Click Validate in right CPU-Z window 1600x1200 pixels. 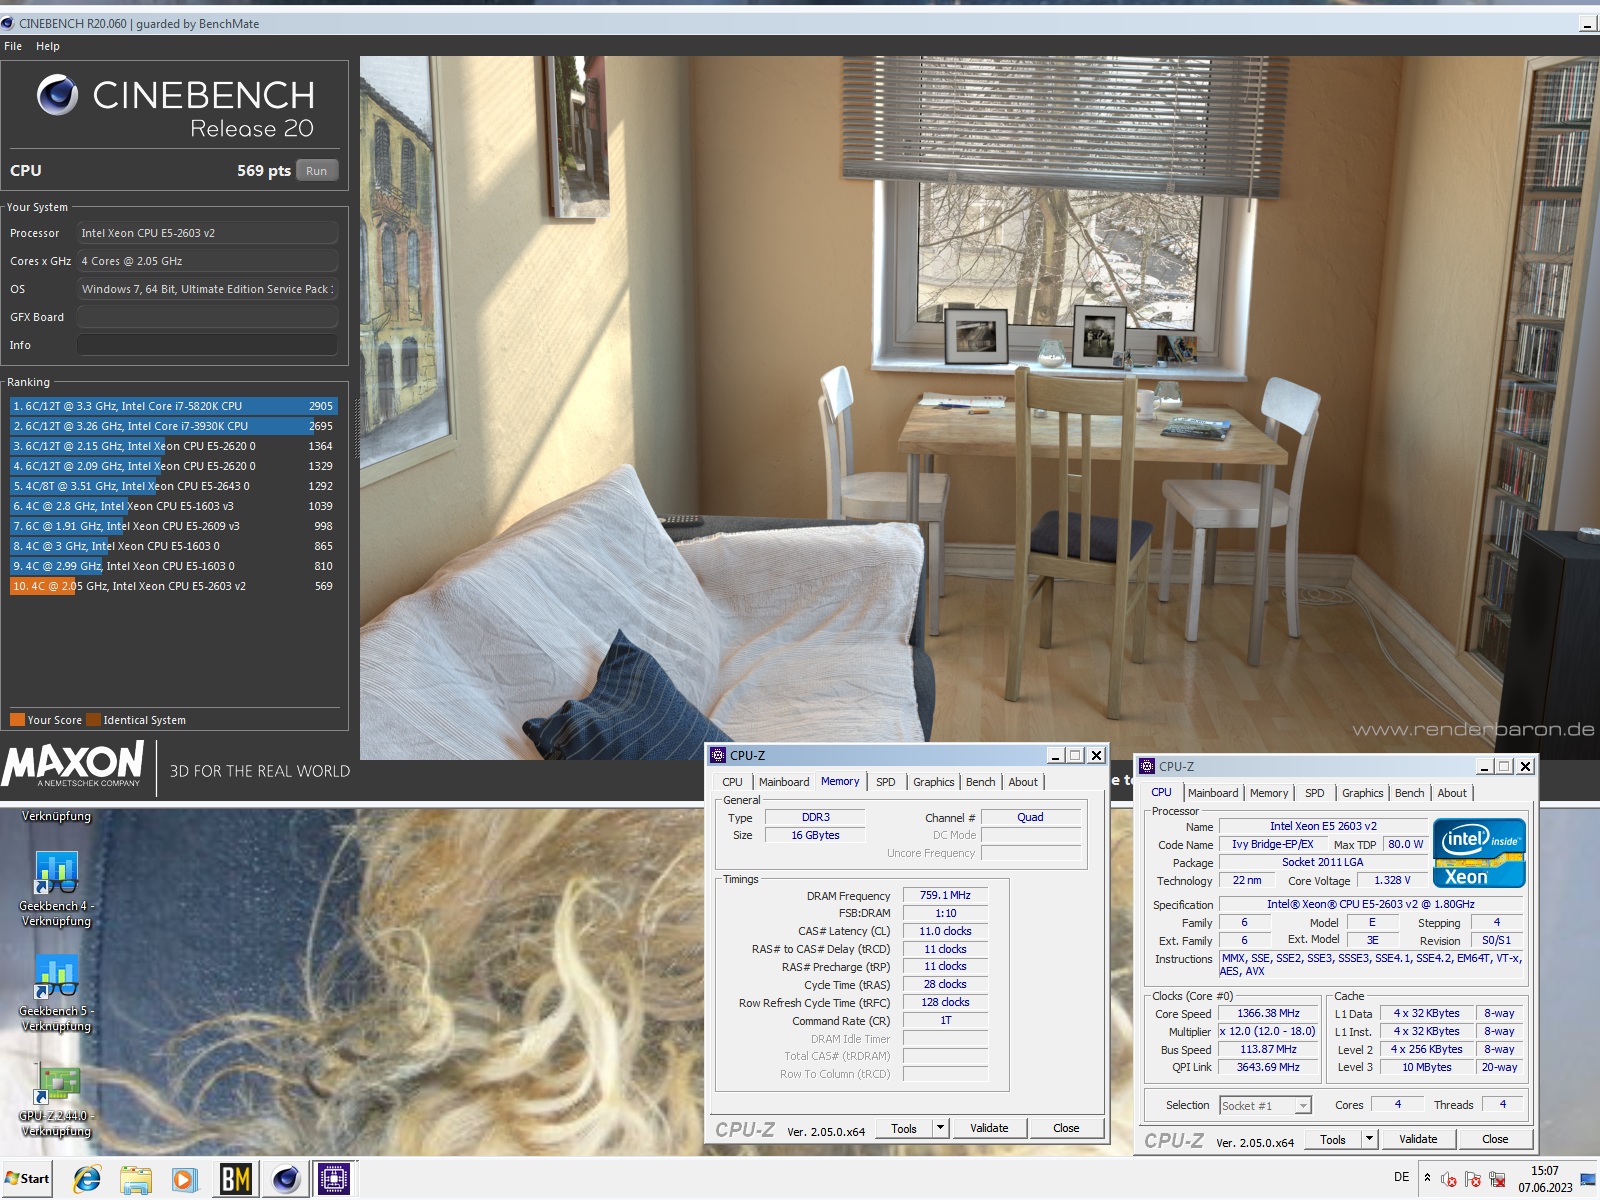click(1418, 1139)
